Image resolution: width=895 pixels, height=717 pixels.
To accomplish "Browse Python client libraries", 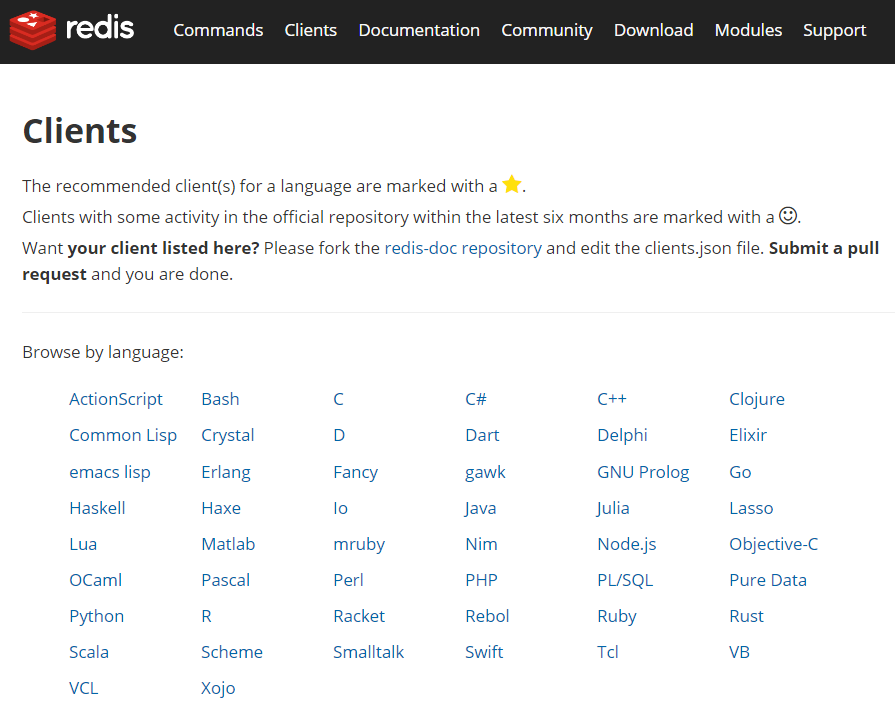I will 96,615.
